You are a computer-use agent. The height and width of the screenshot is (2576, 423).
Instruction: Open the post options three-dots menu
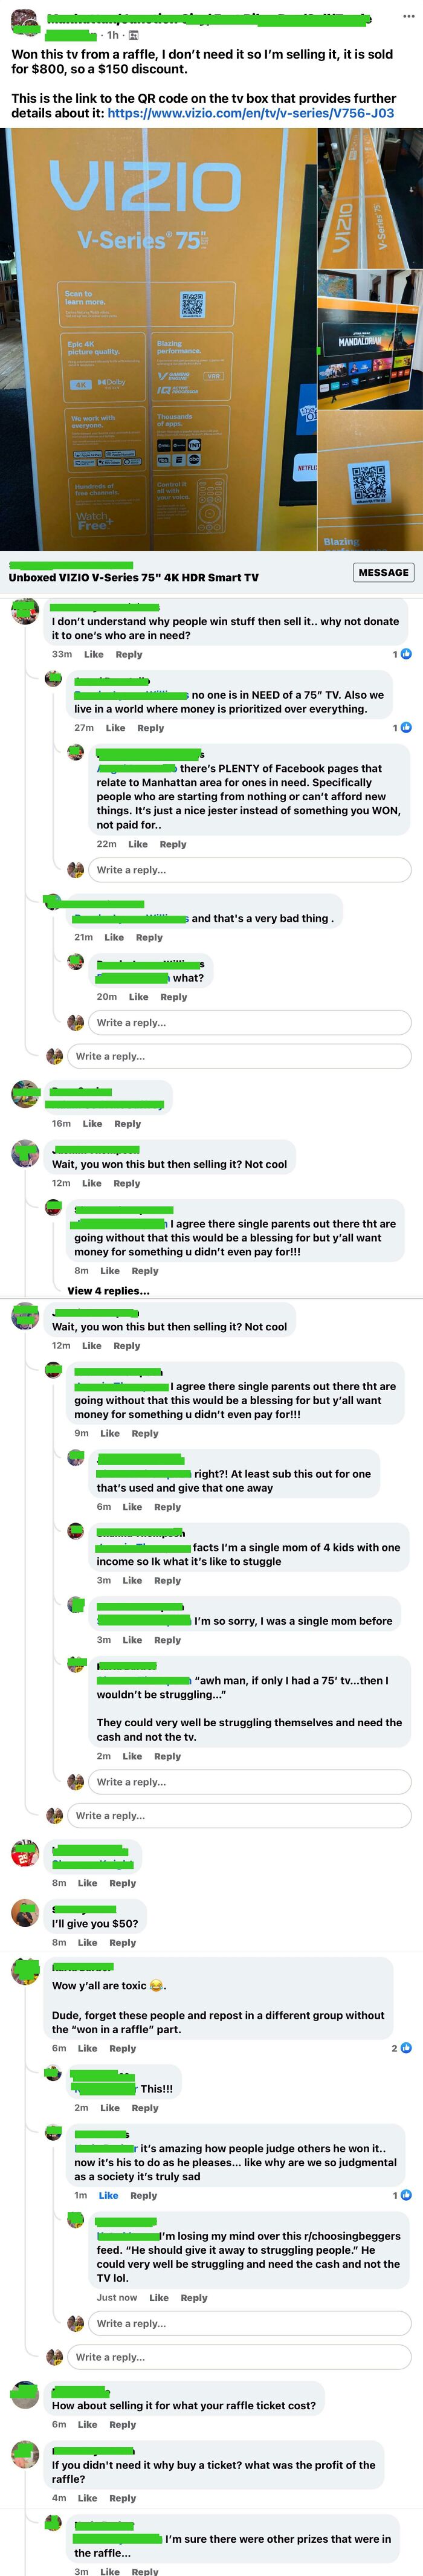click(x=407, y=16)
